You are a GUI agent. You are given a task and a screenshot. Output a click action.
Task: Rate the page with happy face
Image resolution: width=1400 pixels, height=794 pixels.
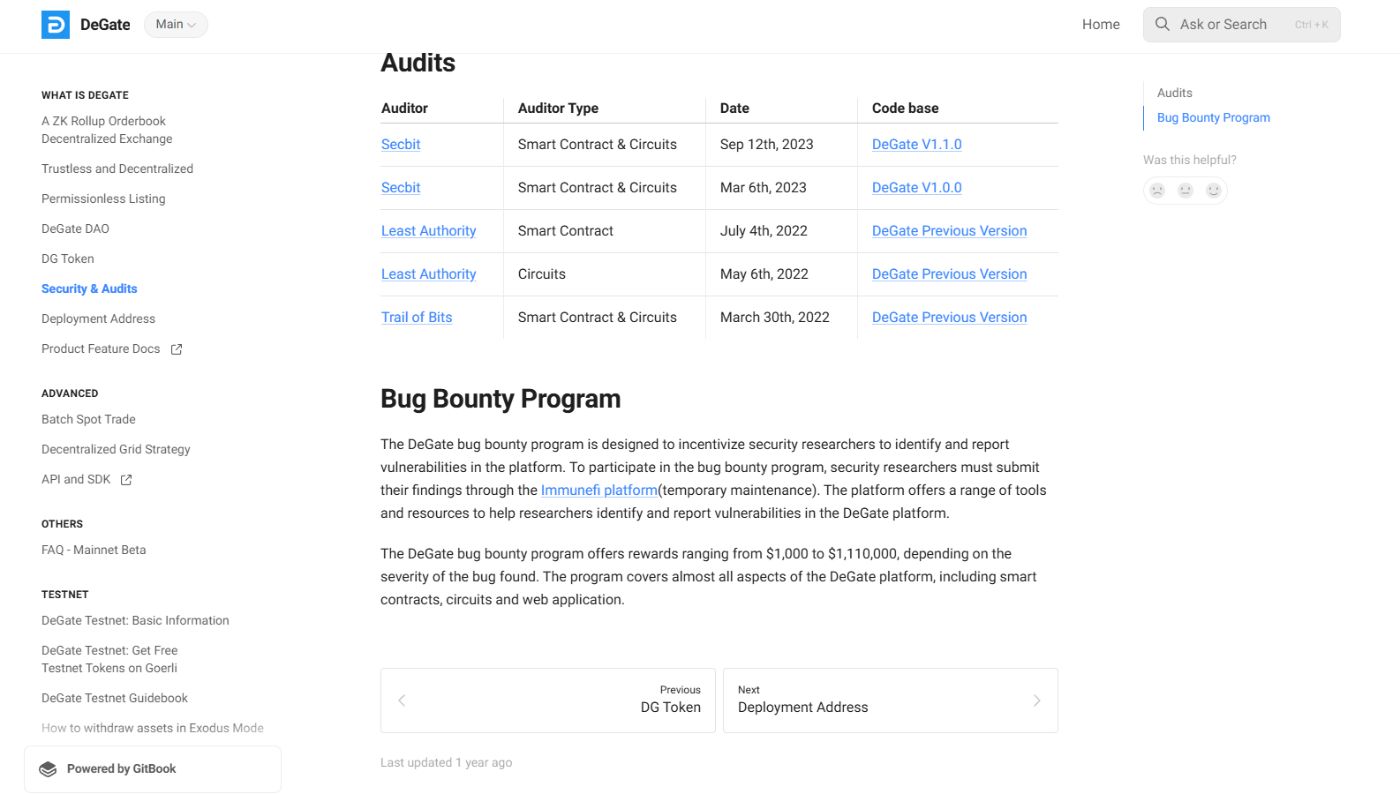coord(1213,190)
